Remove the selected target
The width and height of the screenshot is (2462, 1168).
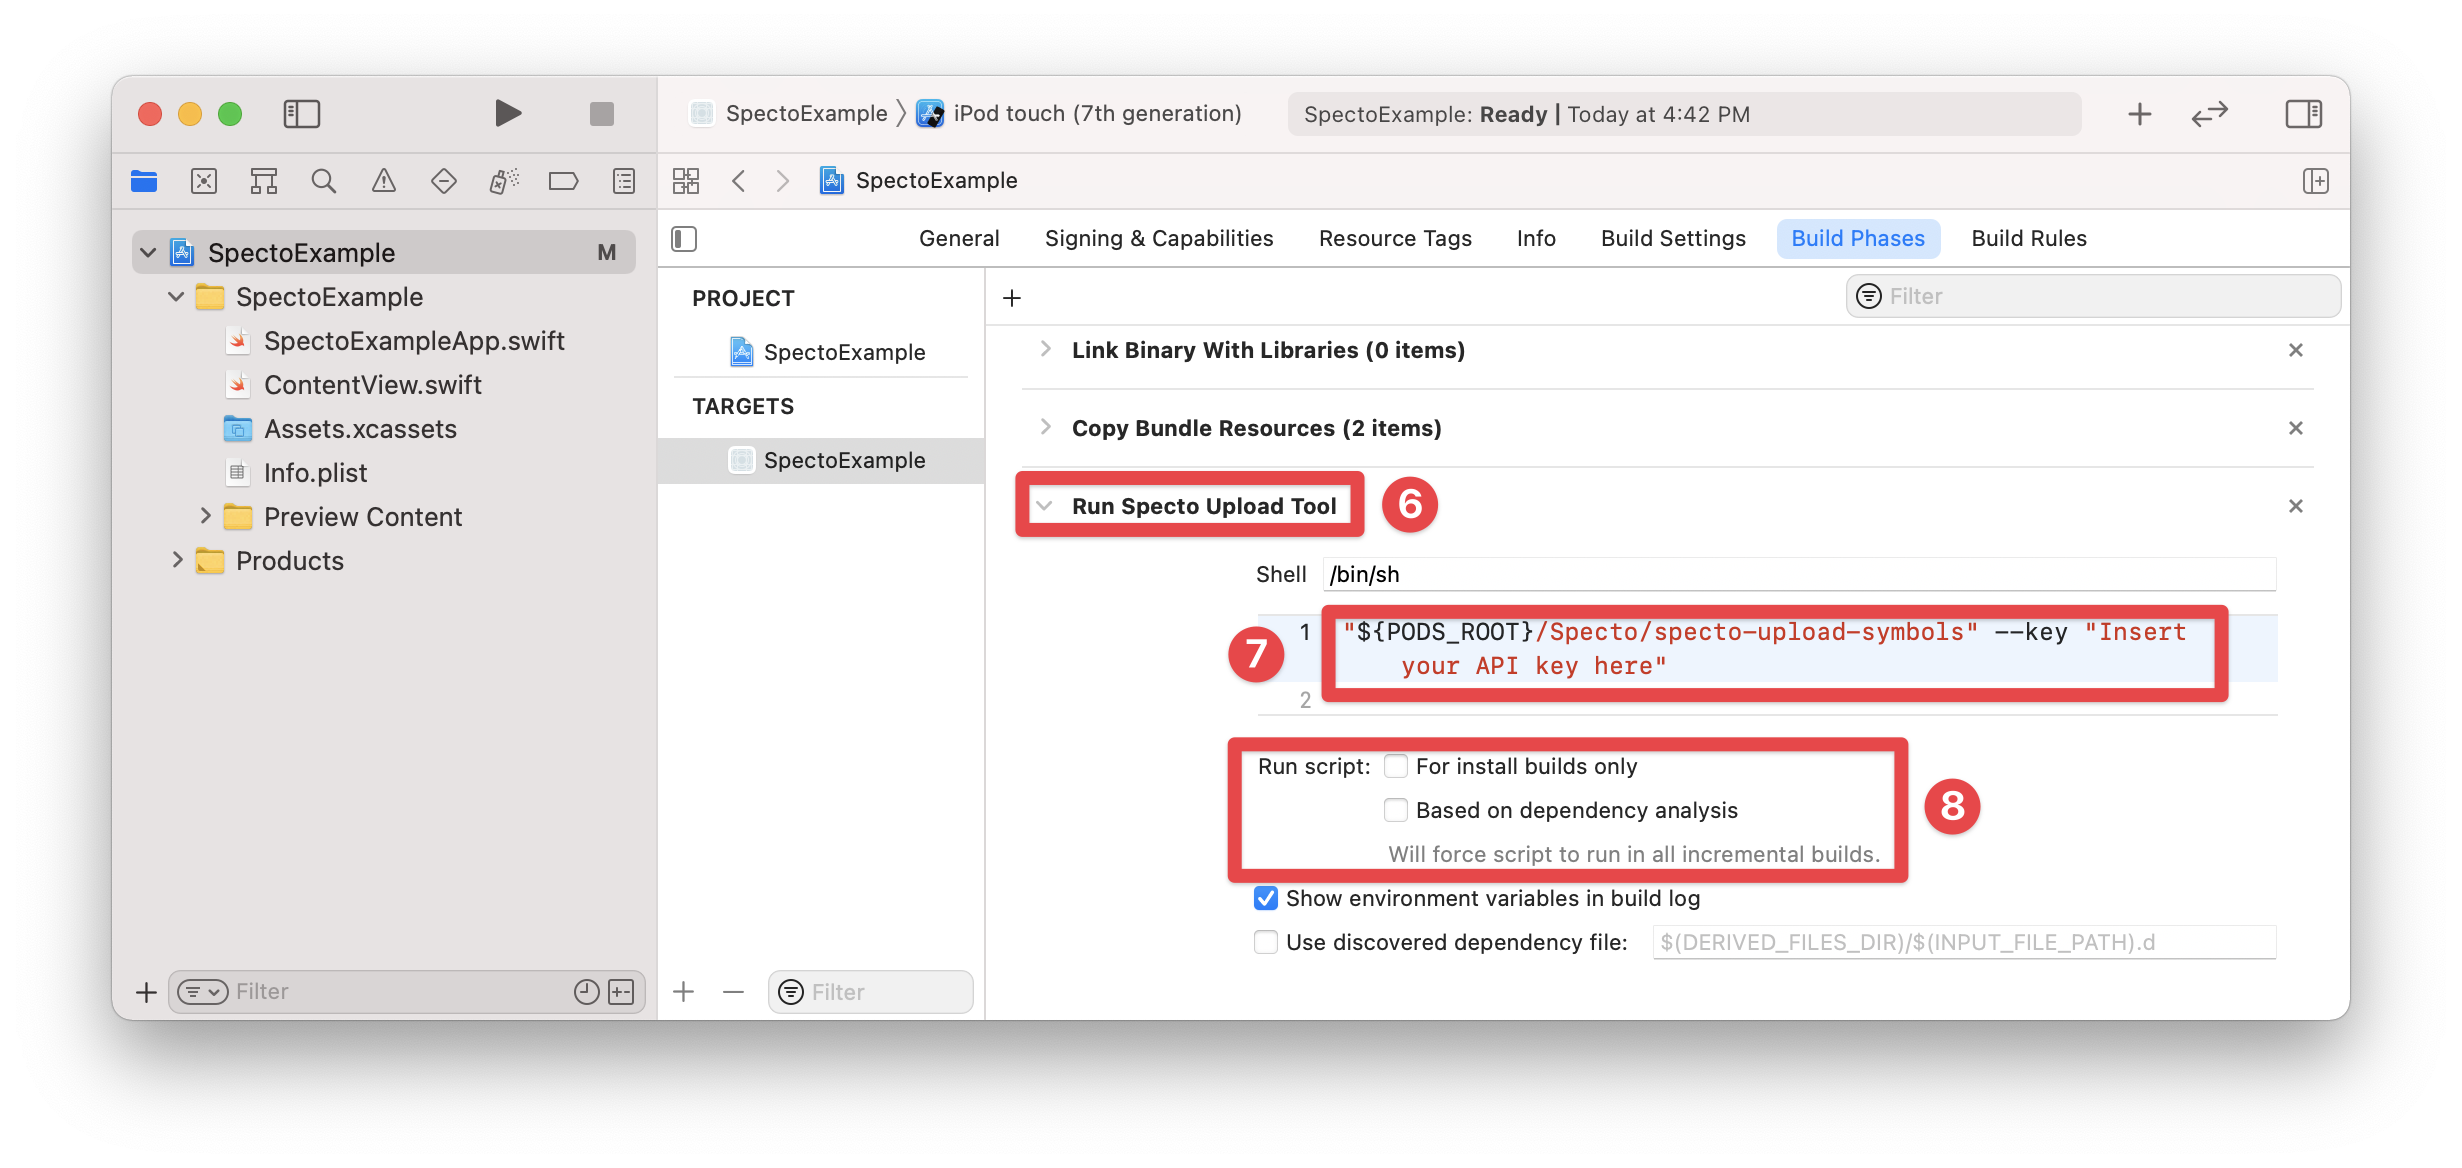[733, 992]
